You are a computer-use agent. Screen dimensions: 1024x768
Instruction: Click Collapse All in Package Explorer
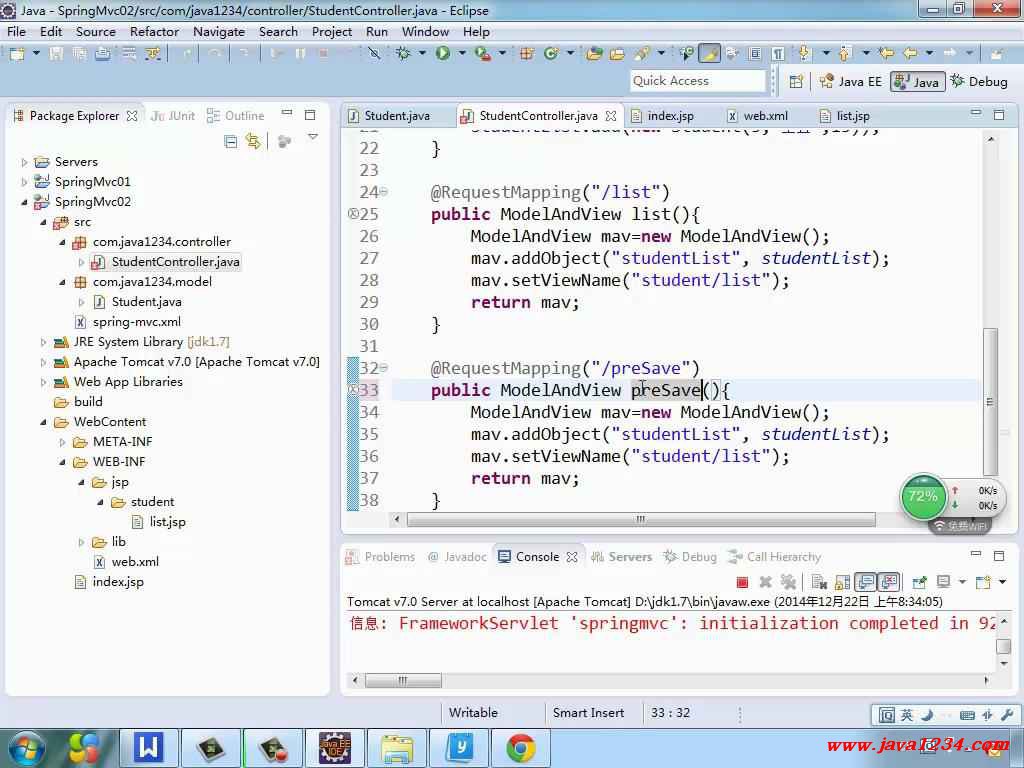click(231, 141)
